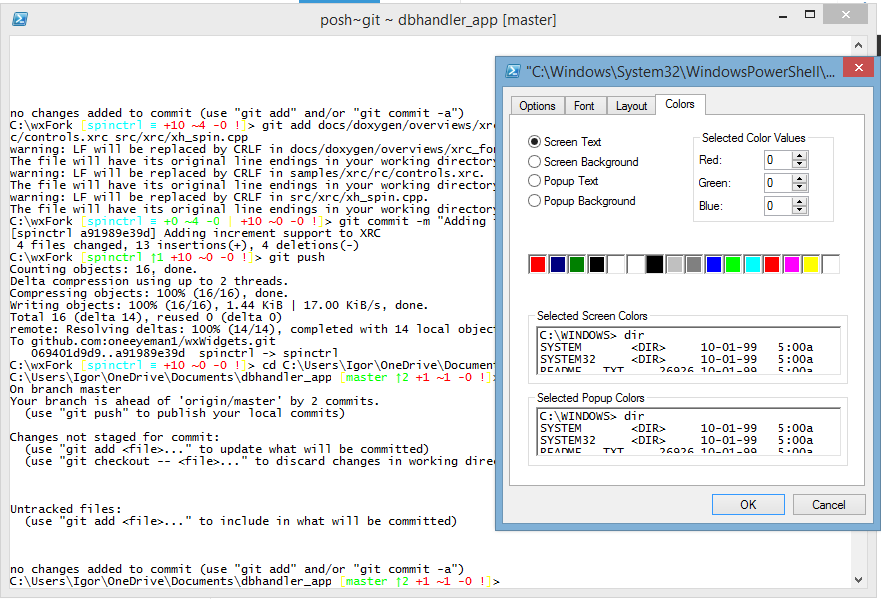The image size is (881, 599).
Task: Increase the Blue color value
Action: [x=800, y=202]
